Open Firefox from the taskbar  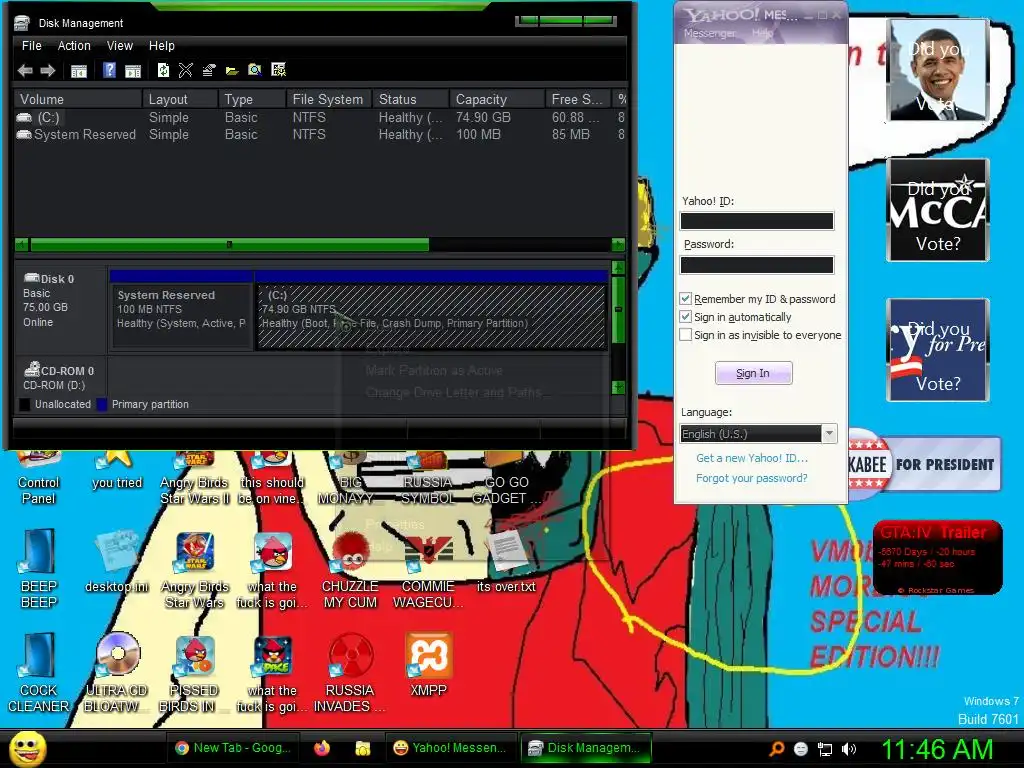click(x=322, y=748)
